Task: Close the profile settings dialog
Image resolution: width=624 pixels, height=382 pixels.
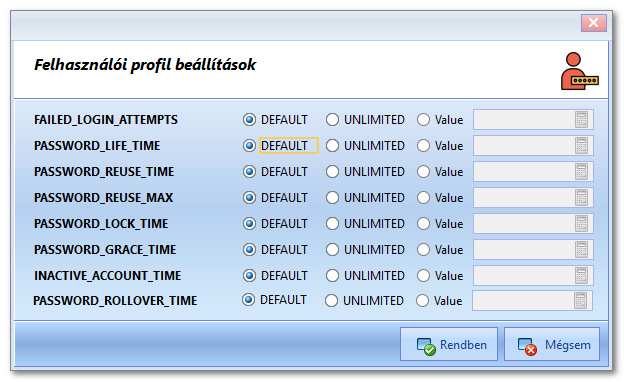Action: 593,23
